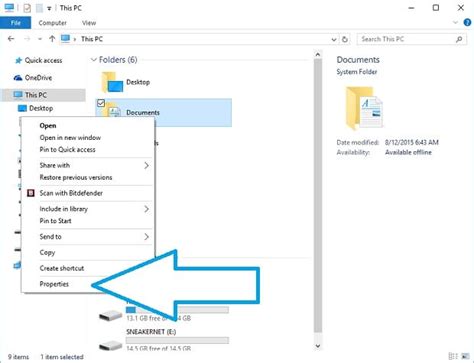
Task: Open the address bar history dropdown
Action: (334, 40)
